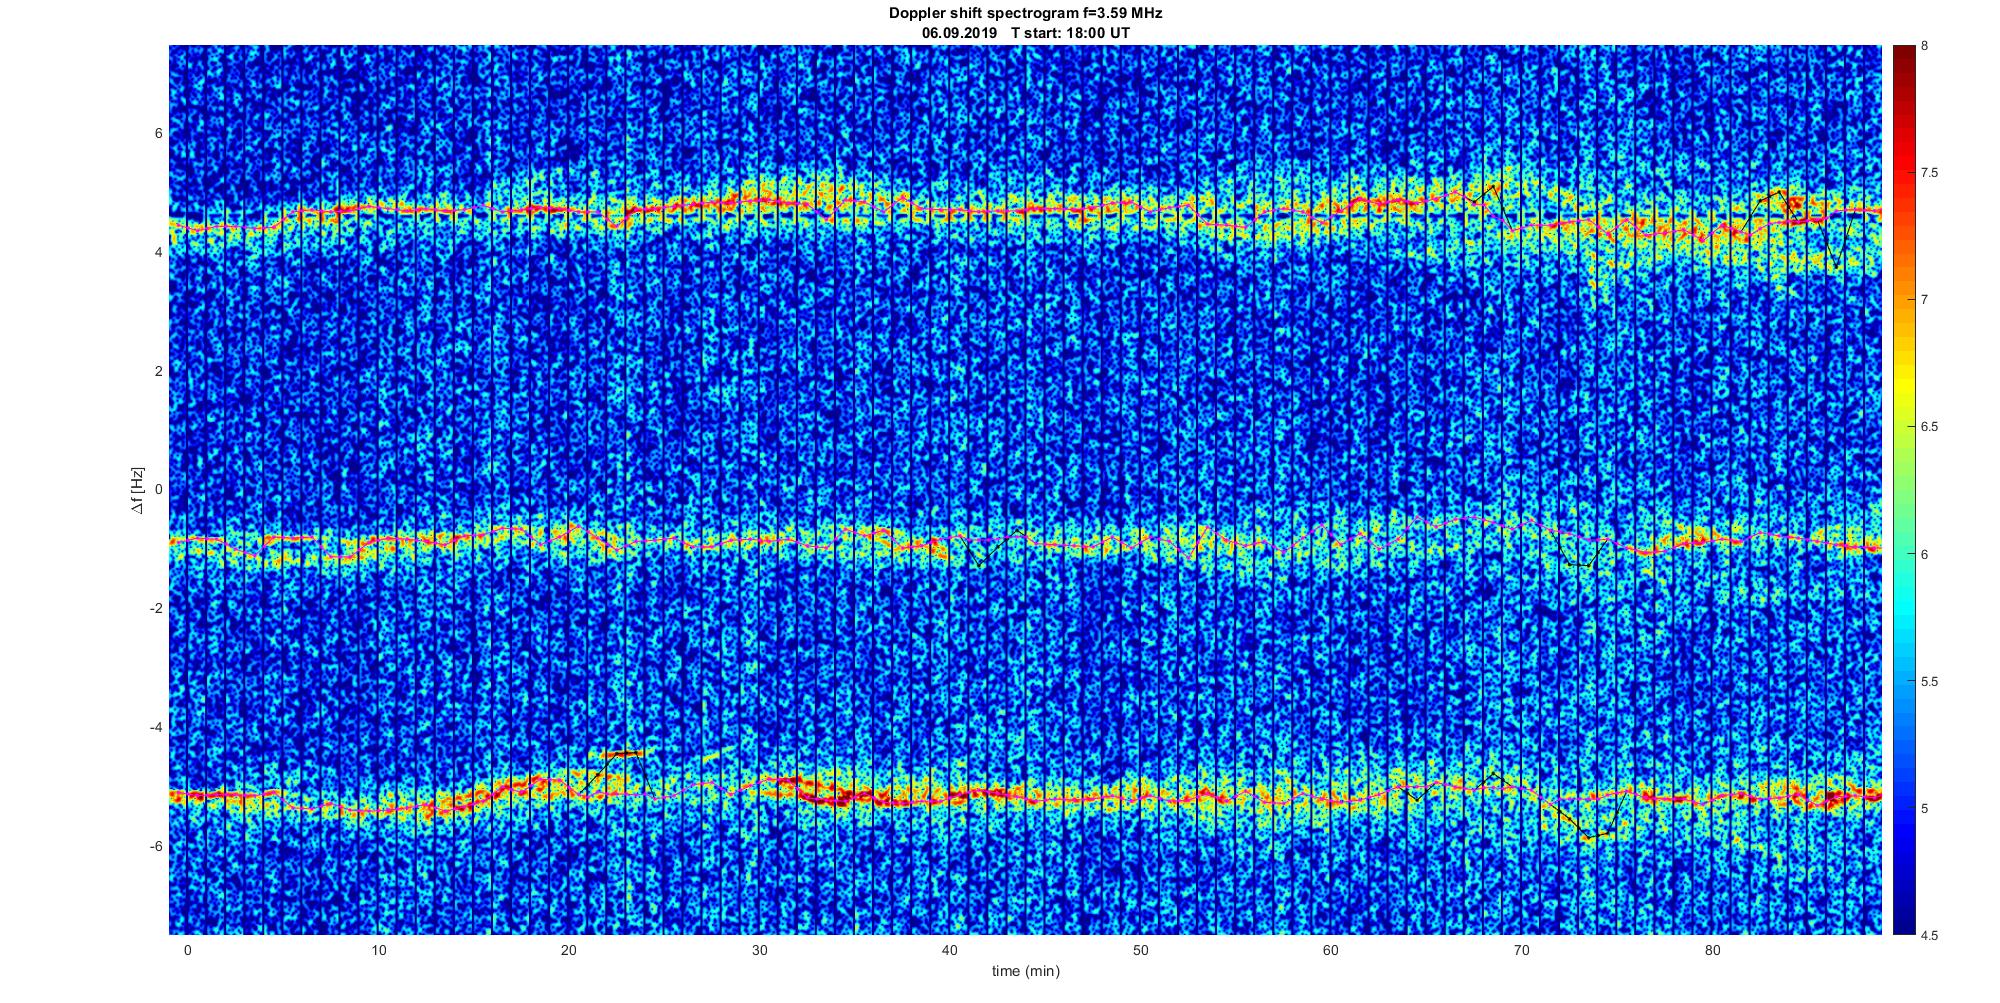Click the x-axis tick label '40'
This screenshot has height=1003, width=2000.
[x=950, y=950]
